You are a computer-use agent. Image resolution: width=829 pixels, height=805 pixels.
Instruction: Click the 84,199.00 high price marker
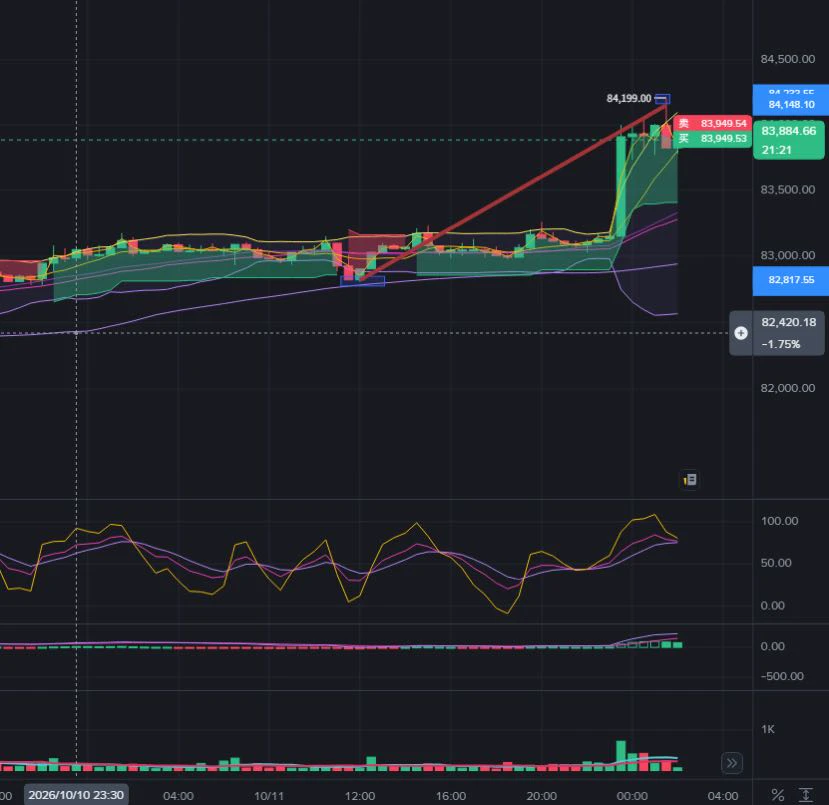(x=629, y=98)
